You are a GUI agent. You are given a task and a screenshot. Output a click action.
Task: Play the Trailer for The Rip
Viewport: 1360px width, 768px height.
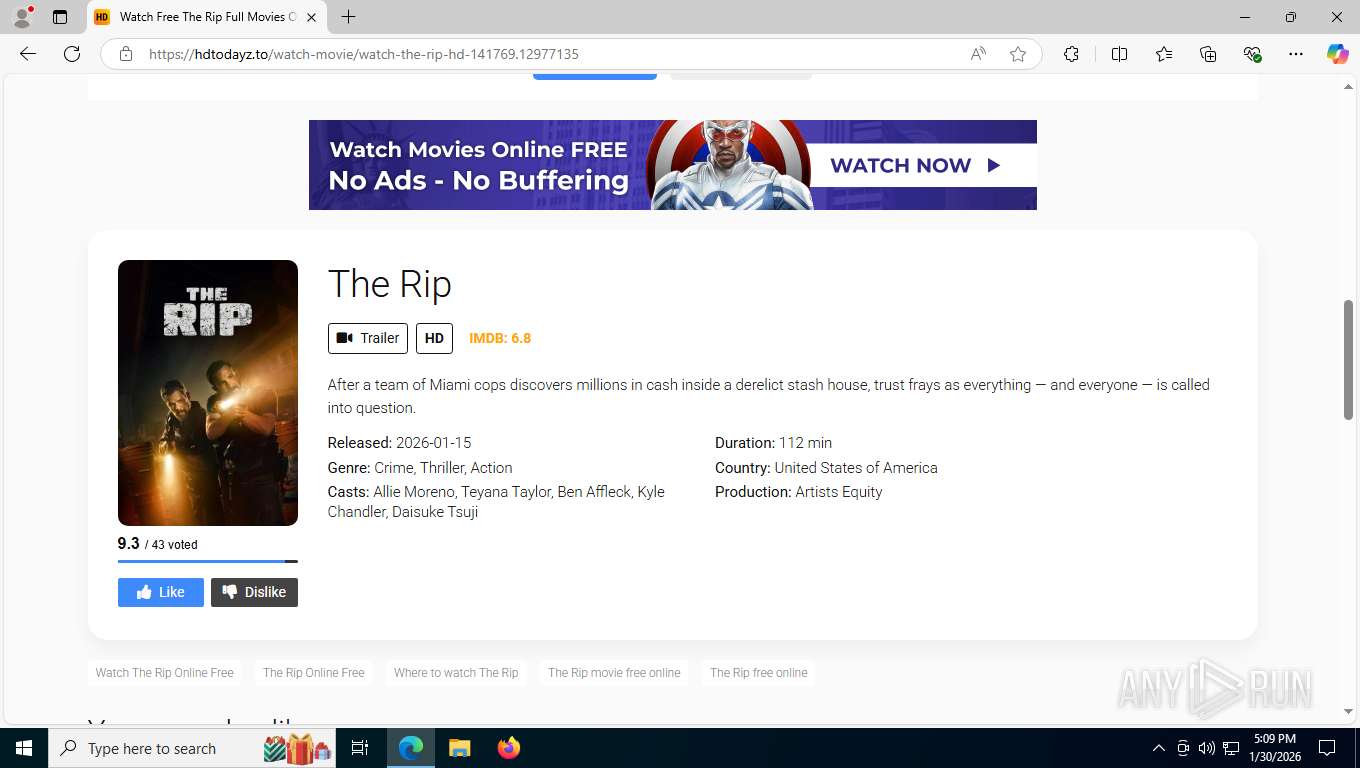coord(368,338)
